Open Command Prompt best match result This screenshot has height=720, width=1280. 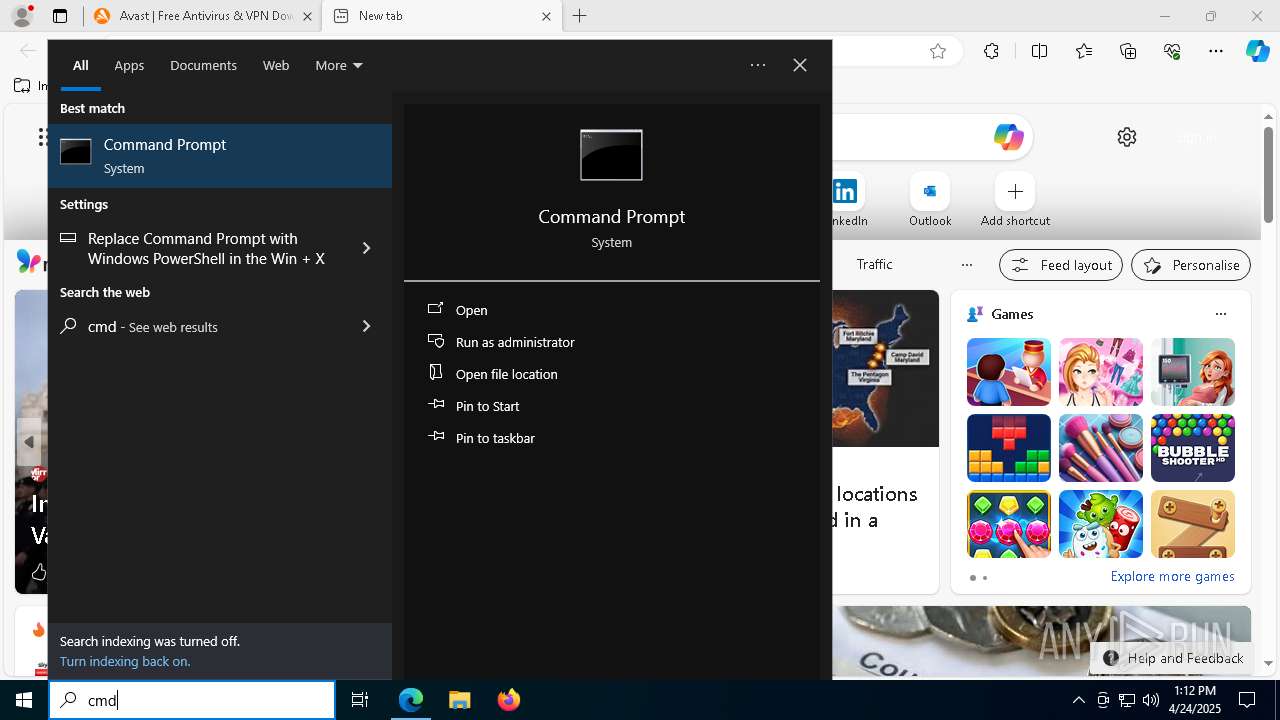[220, 156]
